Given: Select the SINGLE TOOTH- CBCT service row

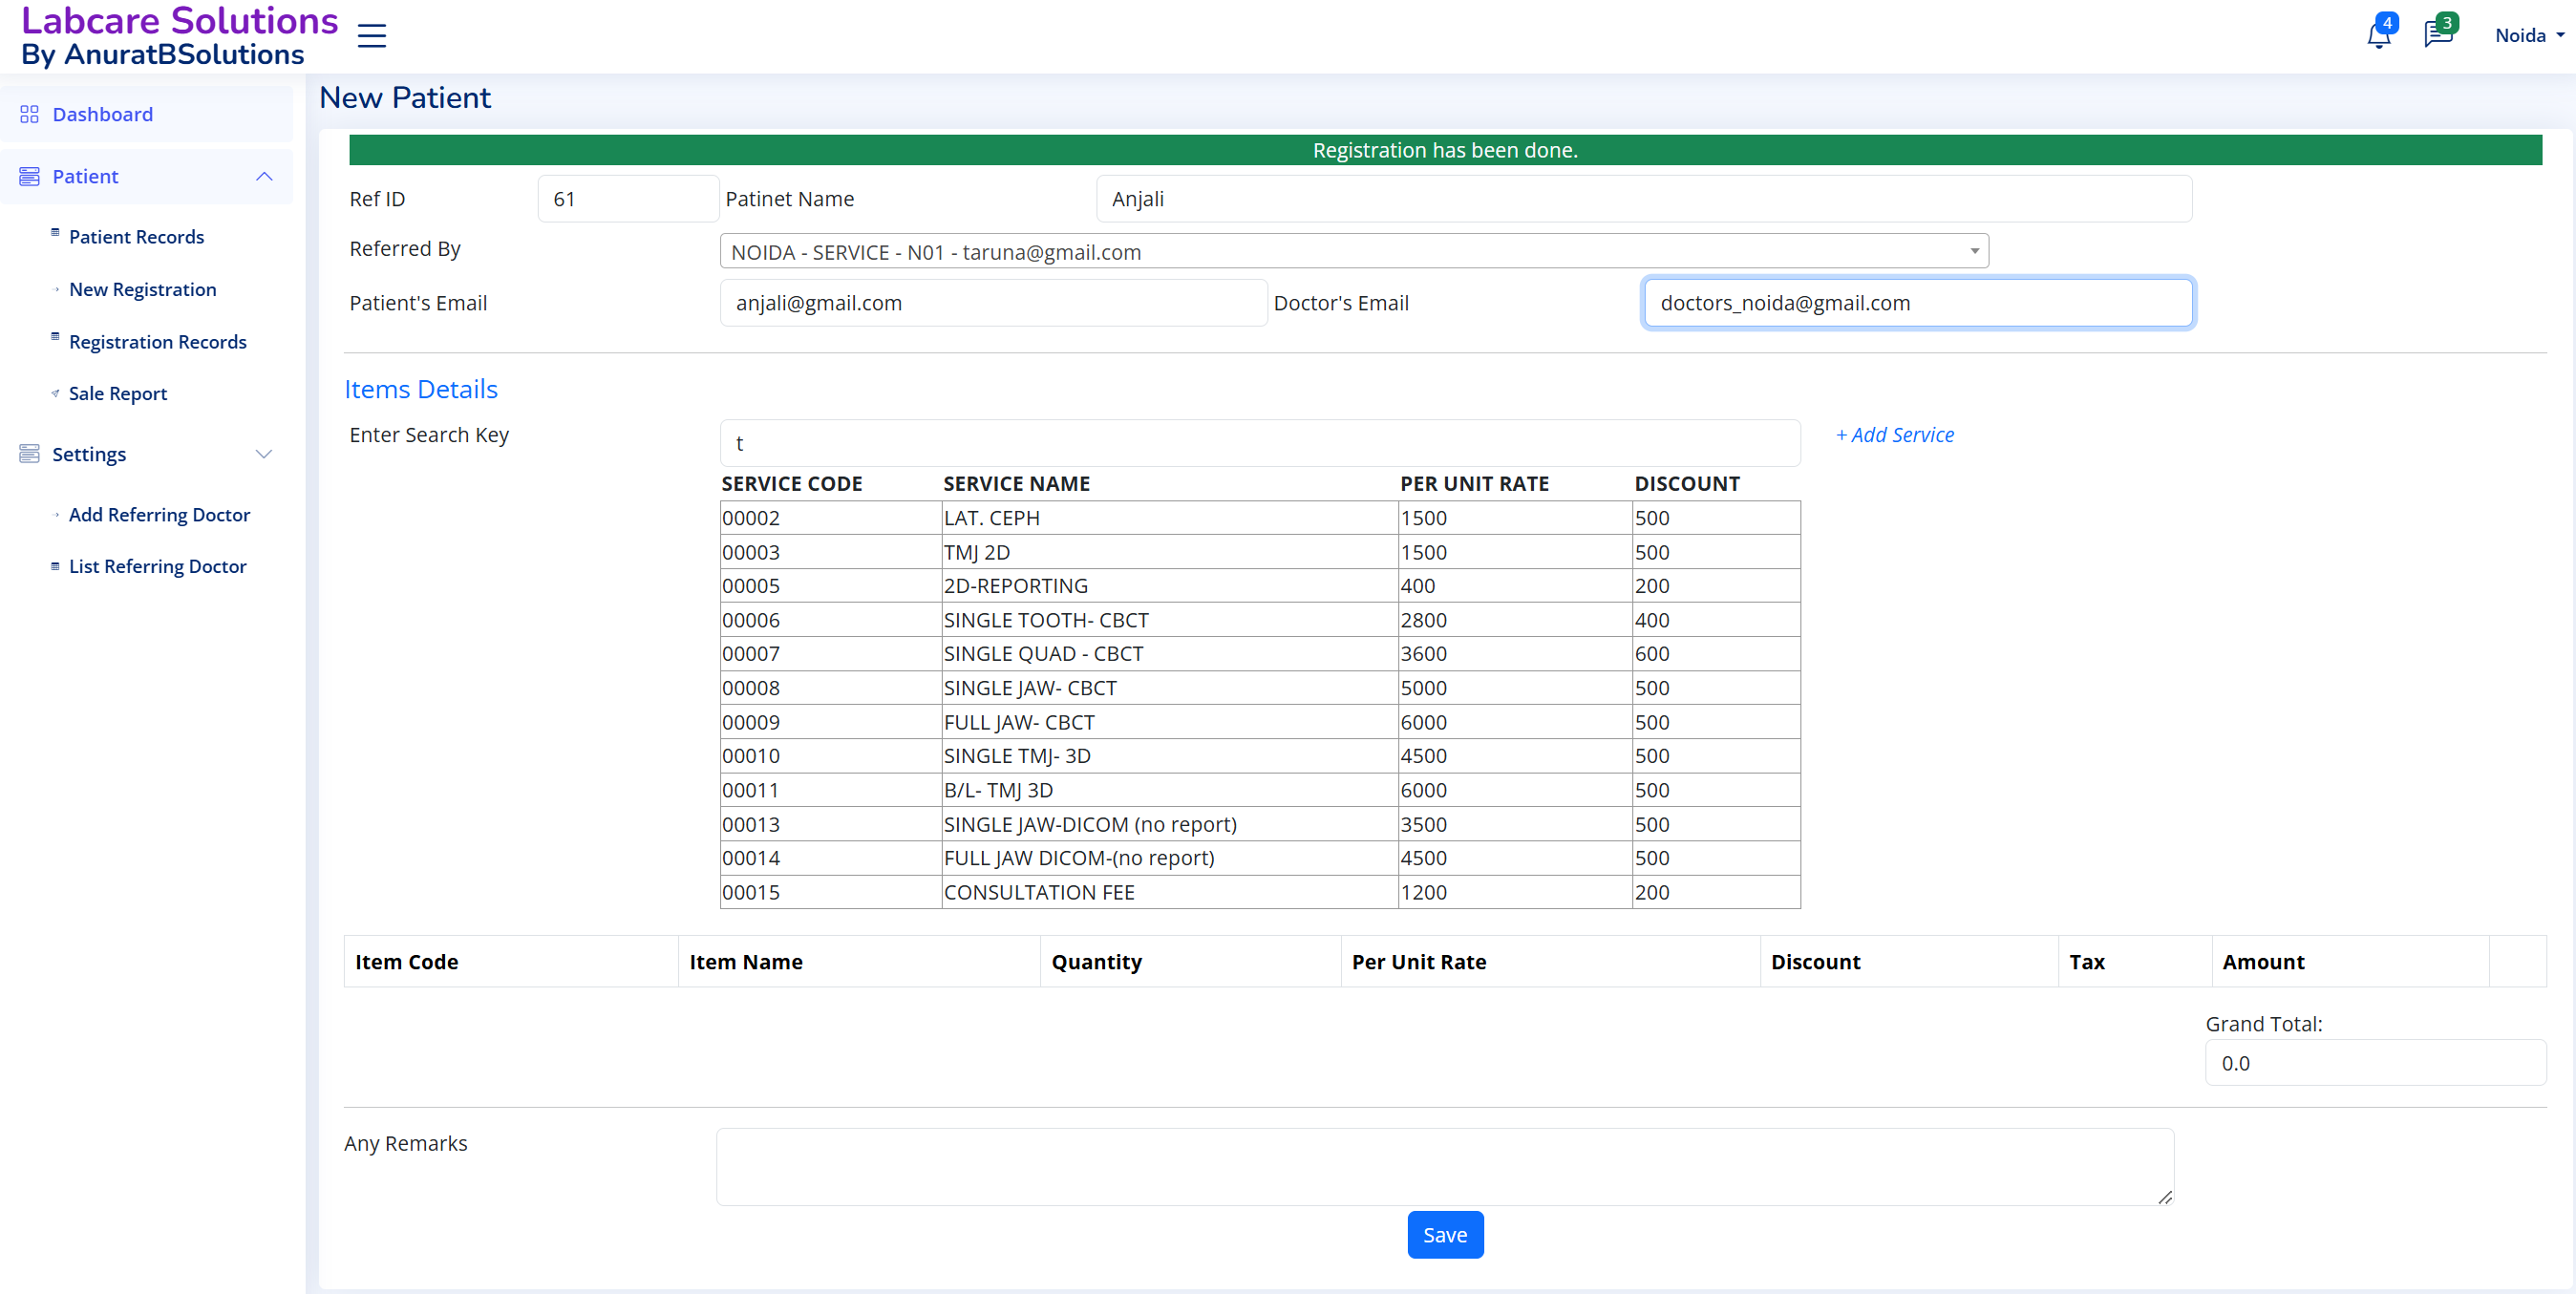Looking at the screenshot, I should point(1045,620).
